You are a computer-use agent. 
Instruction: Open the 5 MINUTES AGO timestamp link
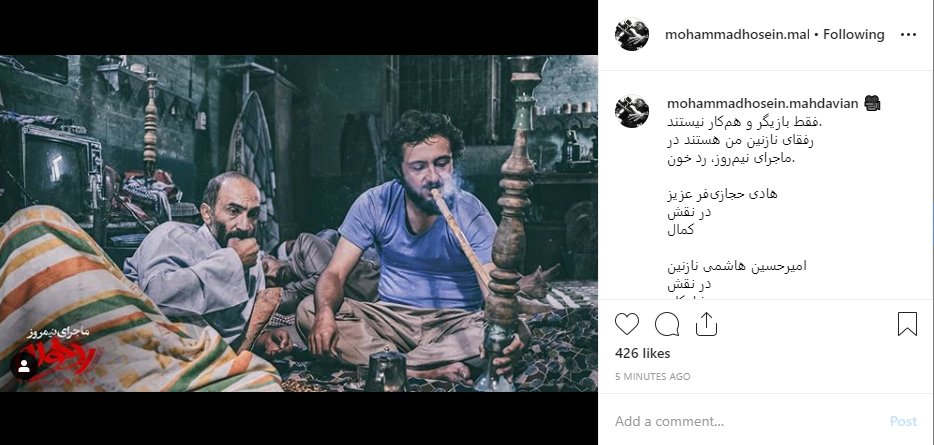652,376
